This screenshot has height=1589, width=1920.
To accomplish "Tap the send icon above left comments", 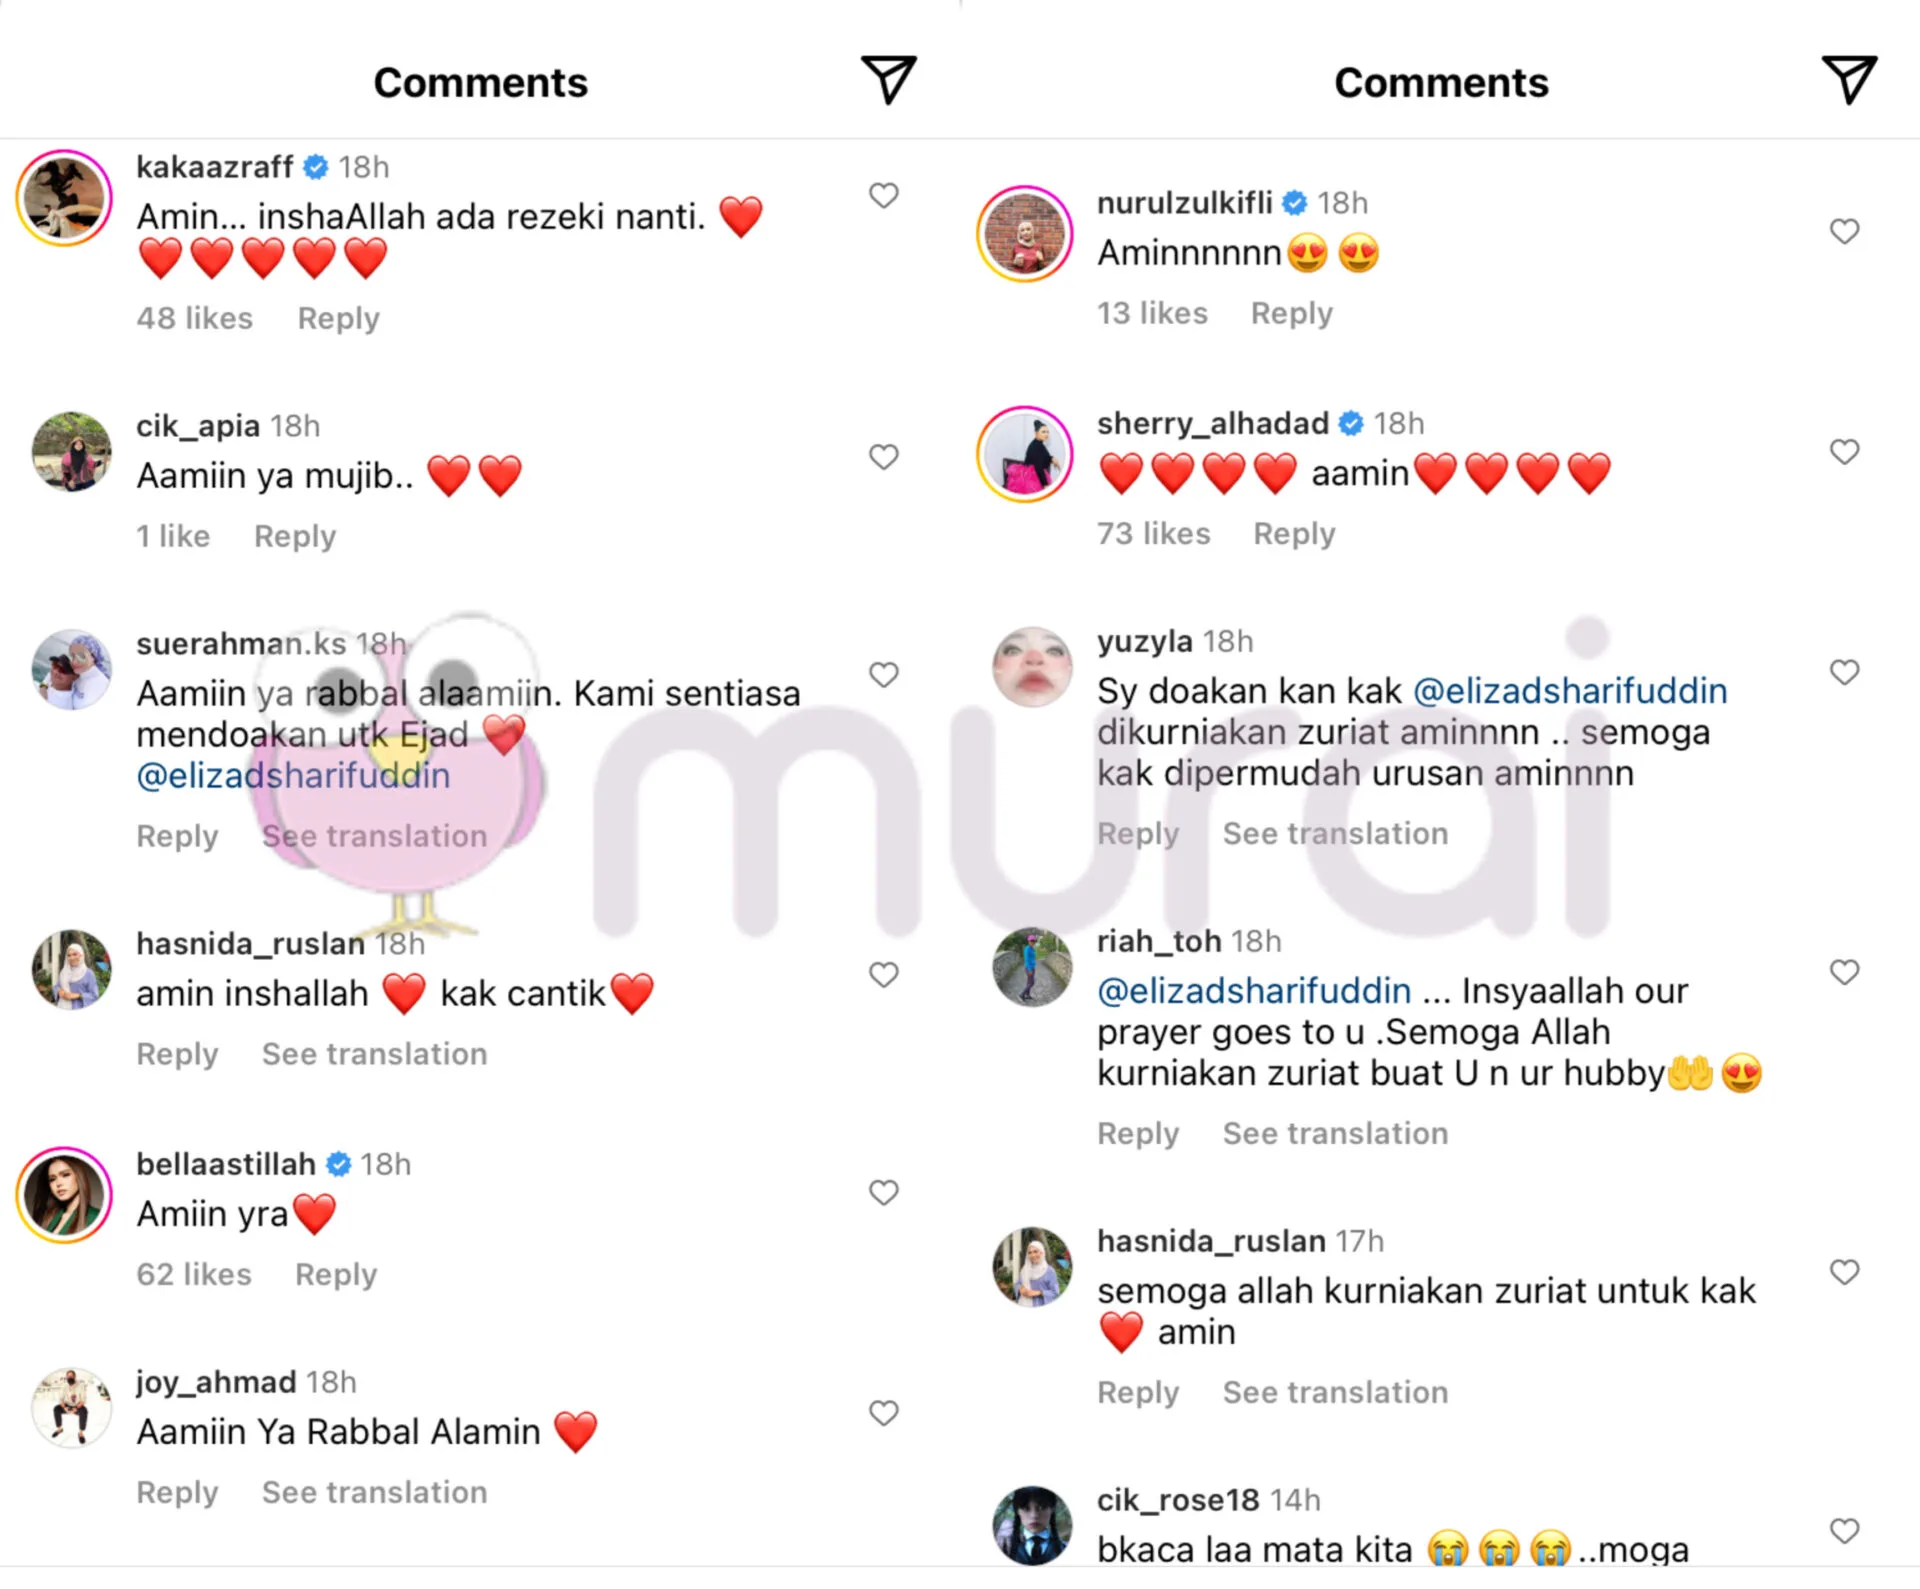I will click(888, 80).
